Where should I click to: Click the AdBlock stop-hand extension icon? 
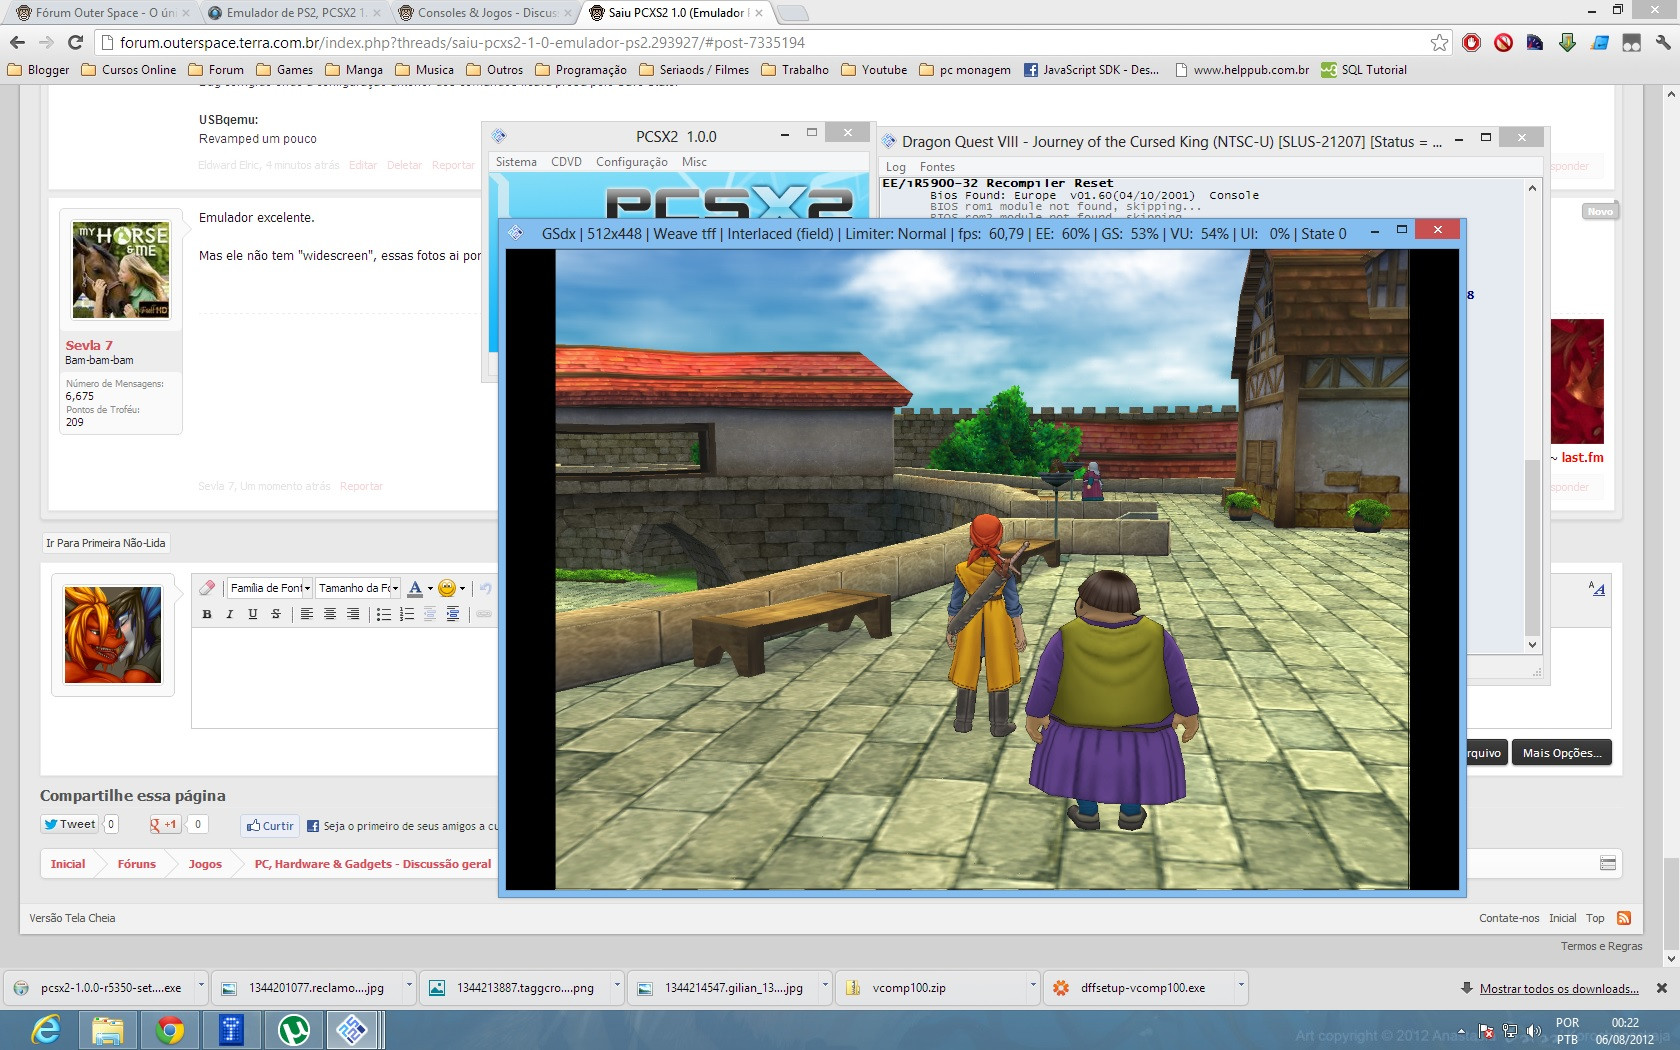point(1472,42)
